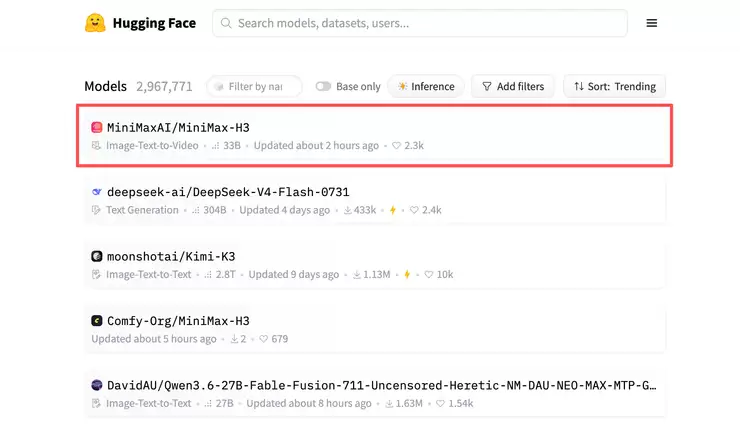Viewport: 740px width, 427px height.
Task: Click Image-Text-to-Text icon on DavidAU row
Action: point(96,403)
